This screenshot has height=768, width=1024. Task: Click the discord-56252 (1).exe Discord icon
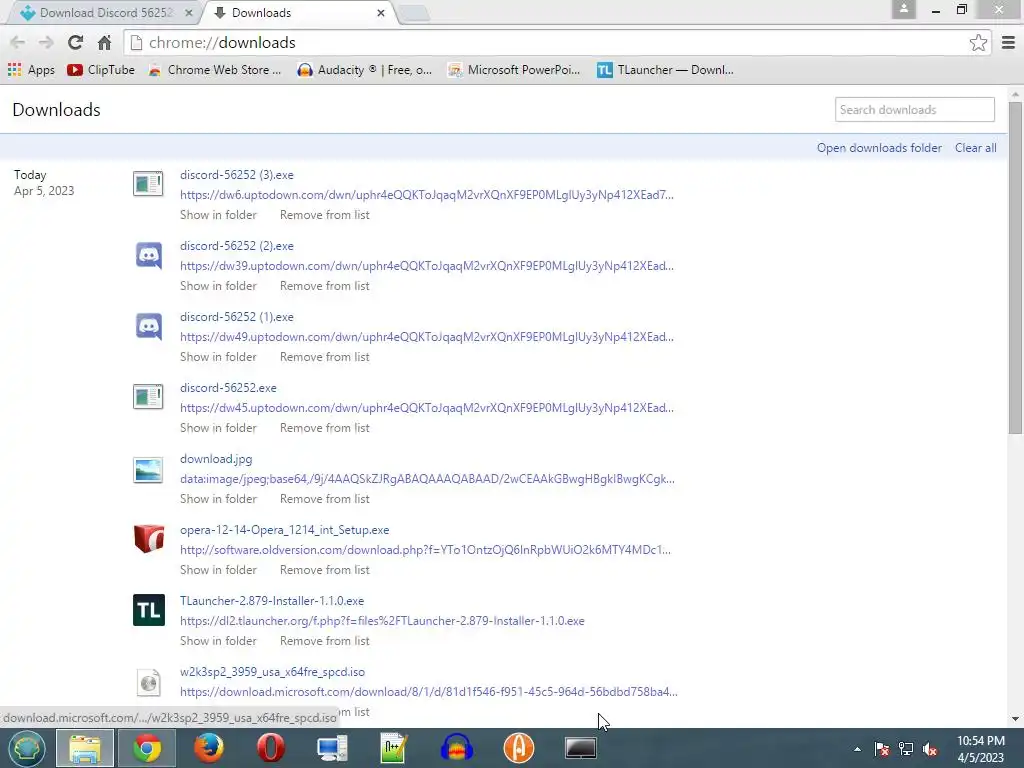148,326
